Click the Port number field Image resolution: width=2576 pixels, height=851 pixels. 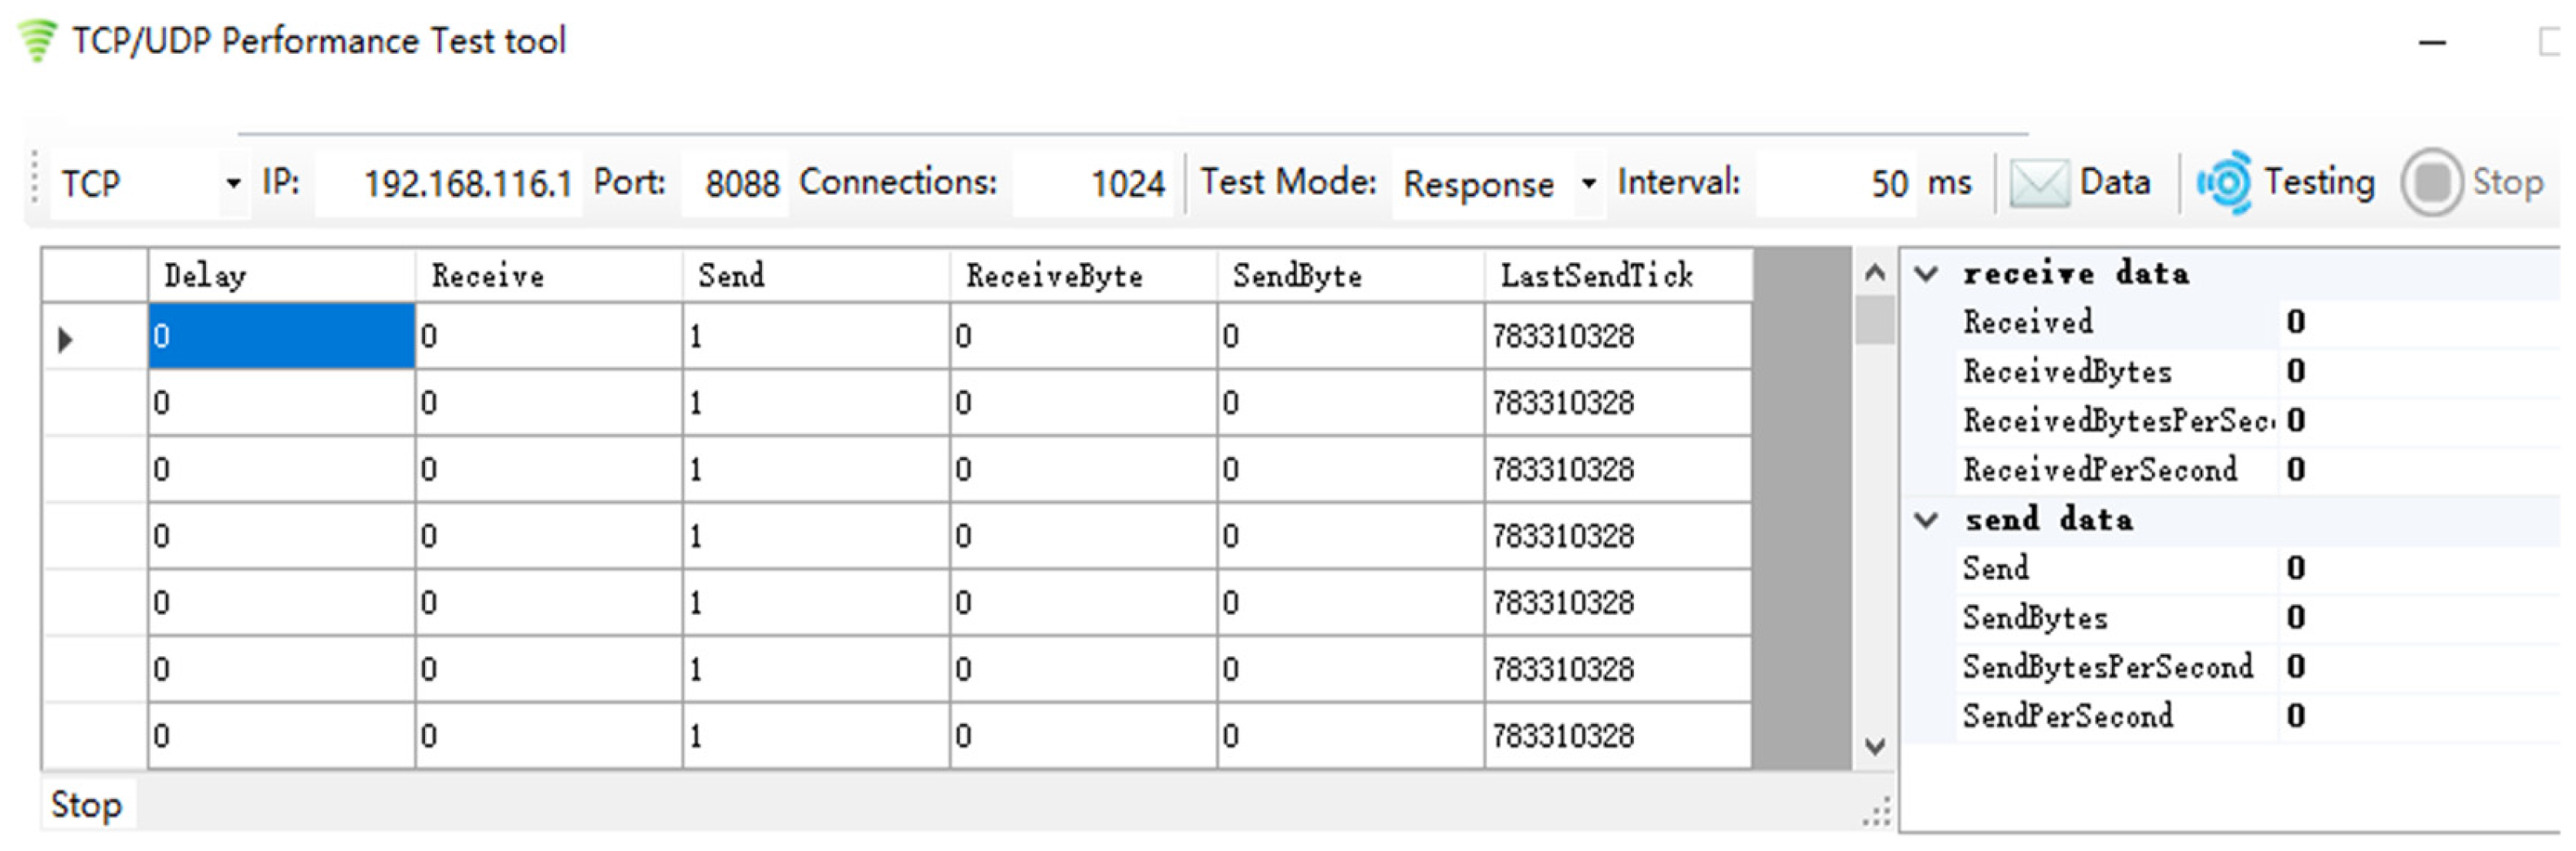point(735,183)
